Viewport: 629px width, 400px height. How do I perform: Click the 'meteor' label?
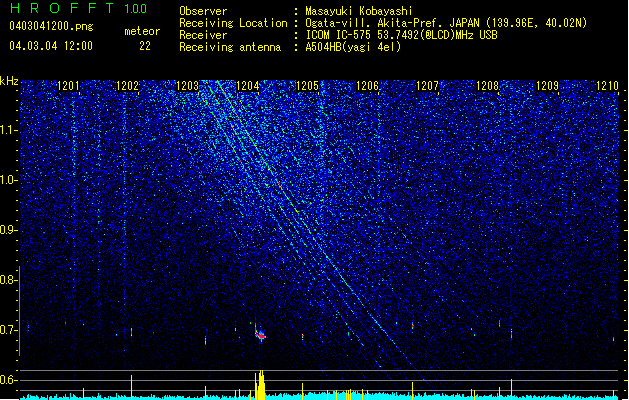coord(142,31)
